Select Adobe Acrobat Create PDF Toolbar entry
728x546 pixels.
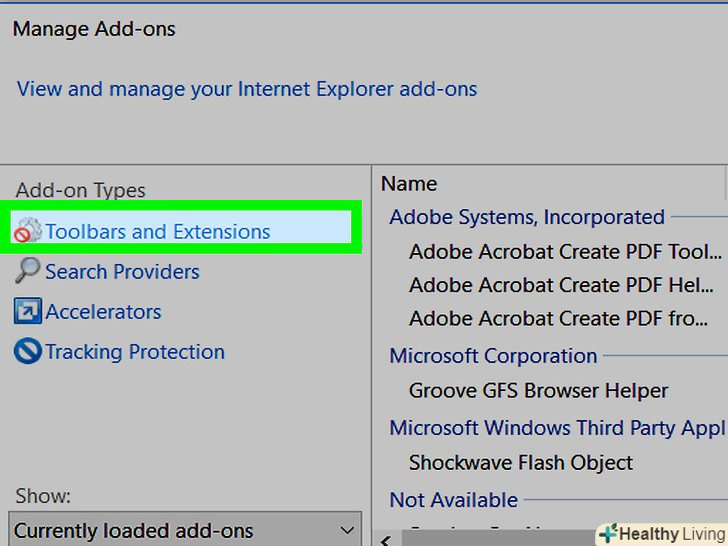pyautogui.click(x=565, y=252)
